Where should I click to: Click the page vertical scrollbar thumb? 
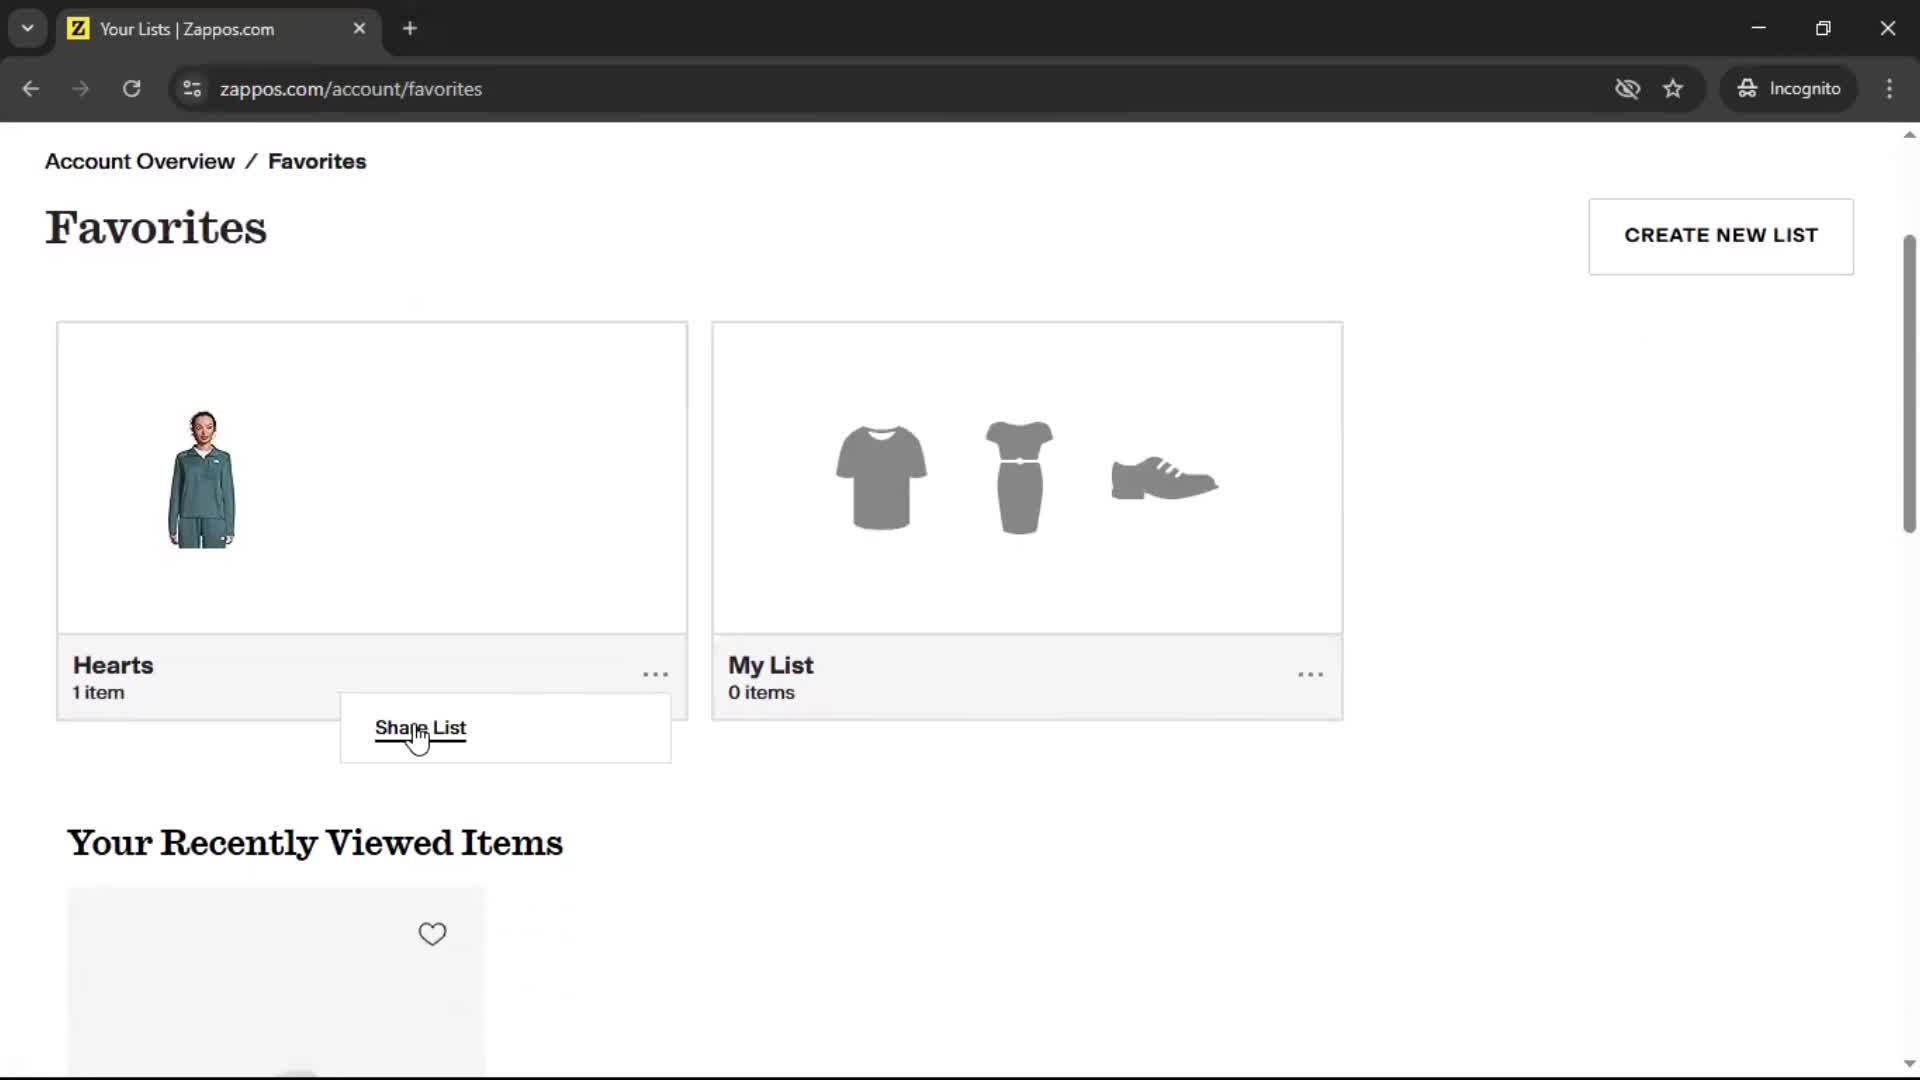click(1909, 384)
